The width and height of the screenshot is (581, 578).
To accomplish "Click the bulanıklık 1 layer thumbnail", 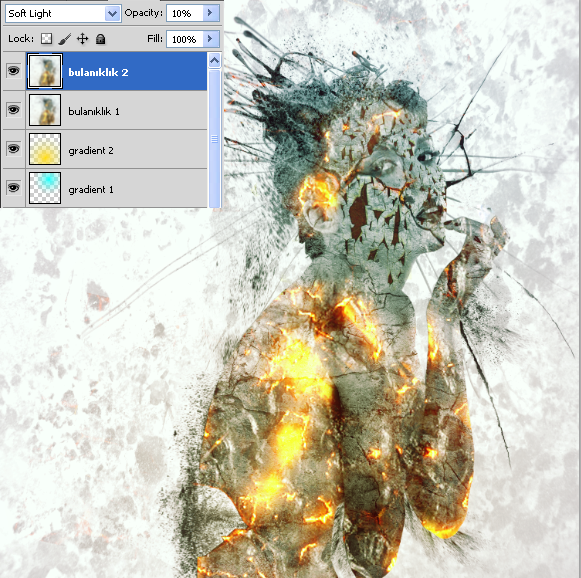I will coord(45,110).
